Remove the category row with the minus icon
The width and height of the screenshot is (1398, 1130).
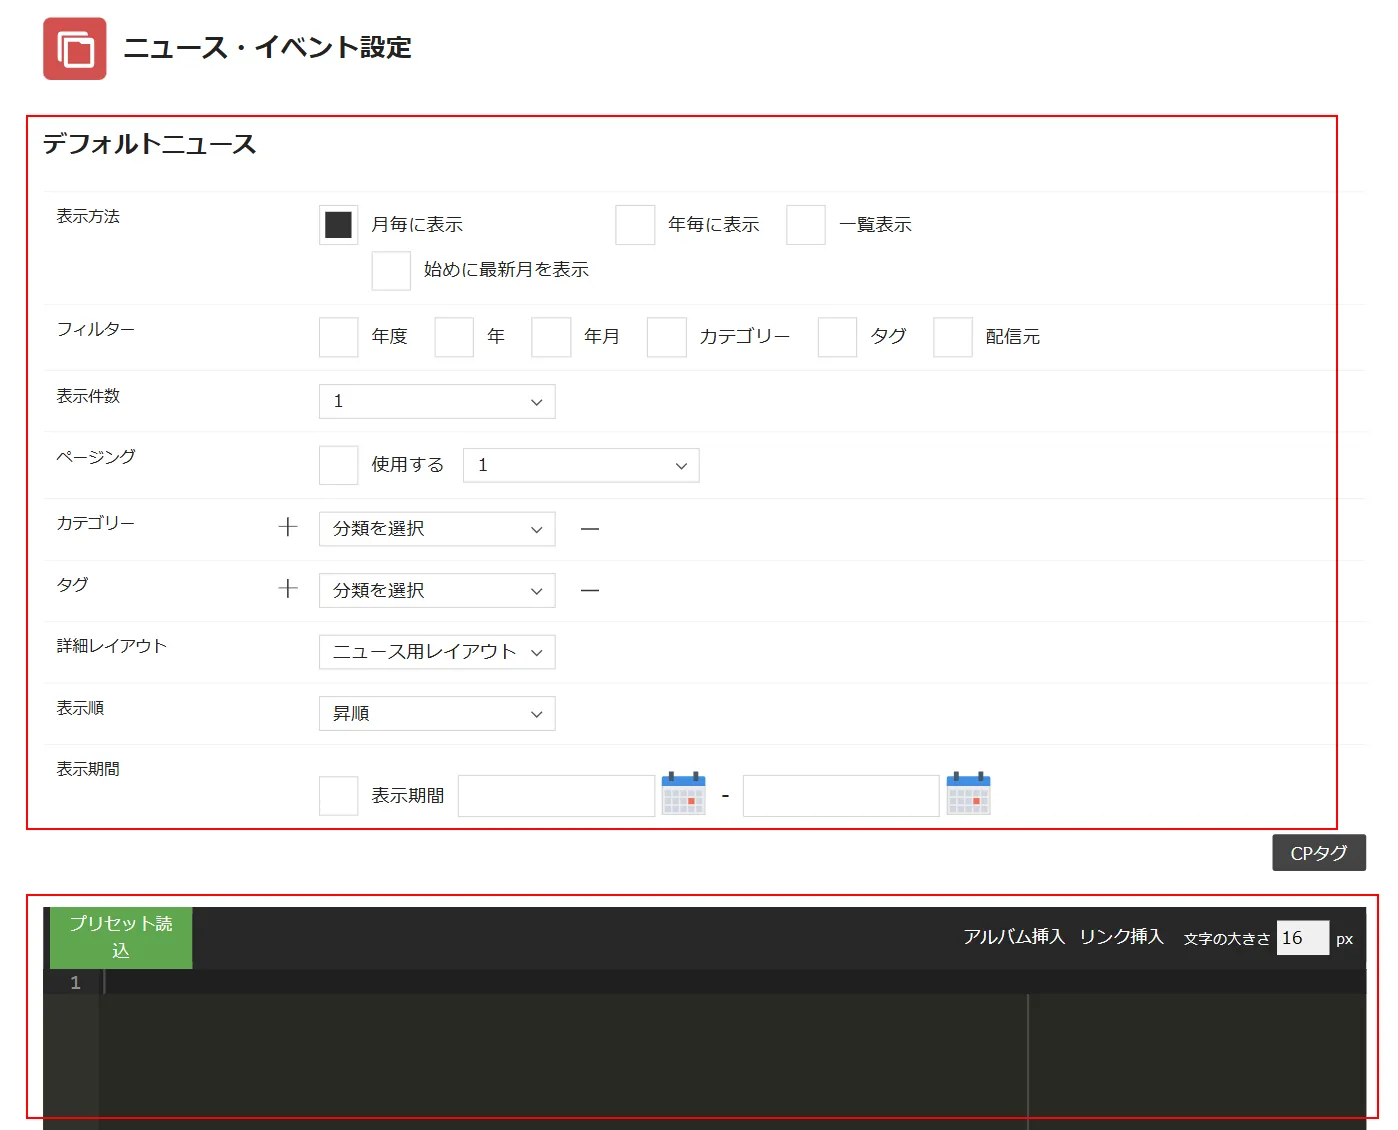590,529
